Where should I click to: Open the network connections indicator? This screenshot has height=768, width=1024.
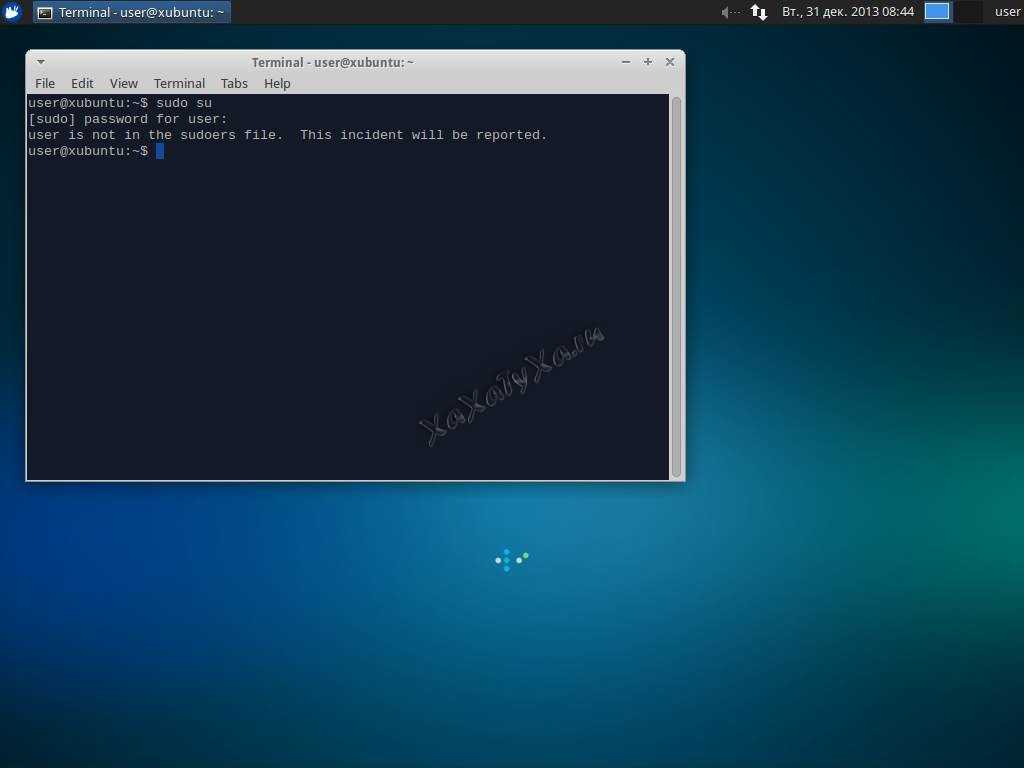click(x=759, y=12)
